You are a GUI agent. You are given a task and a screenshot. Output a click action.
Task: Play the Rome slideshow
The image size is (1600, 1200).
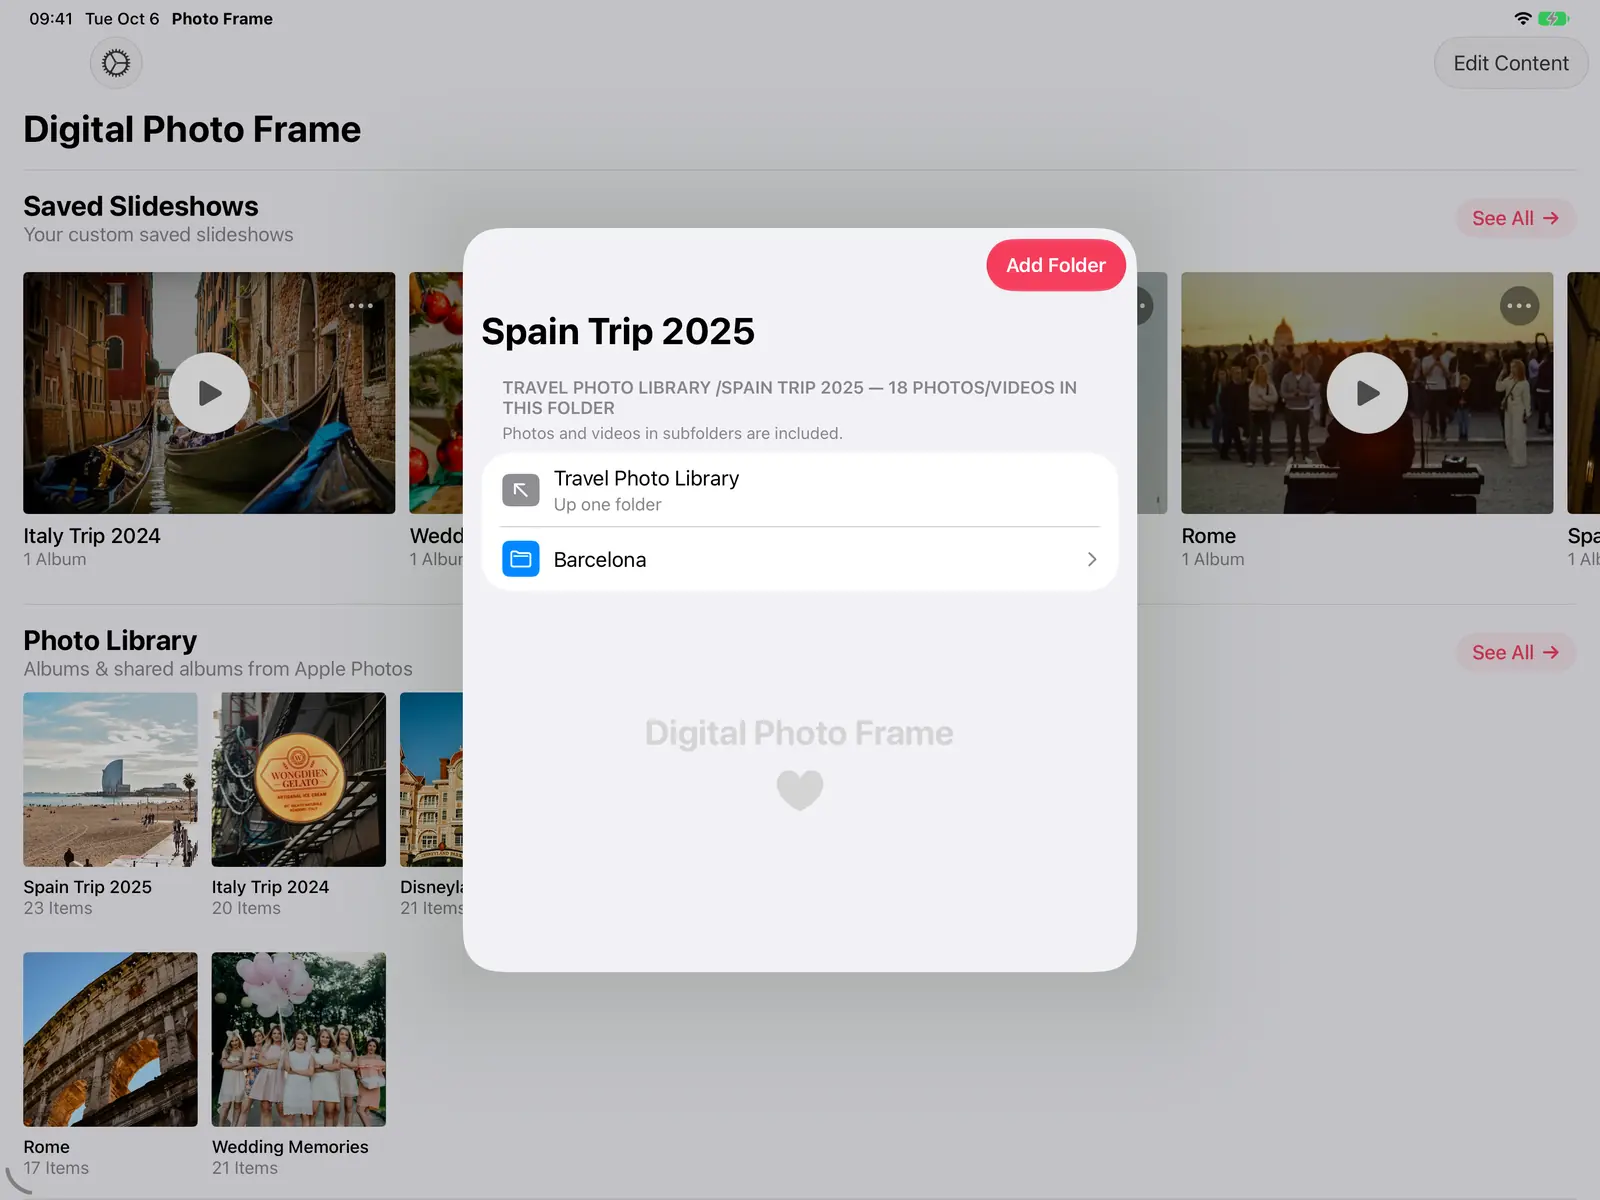(x=1367, y=393)
